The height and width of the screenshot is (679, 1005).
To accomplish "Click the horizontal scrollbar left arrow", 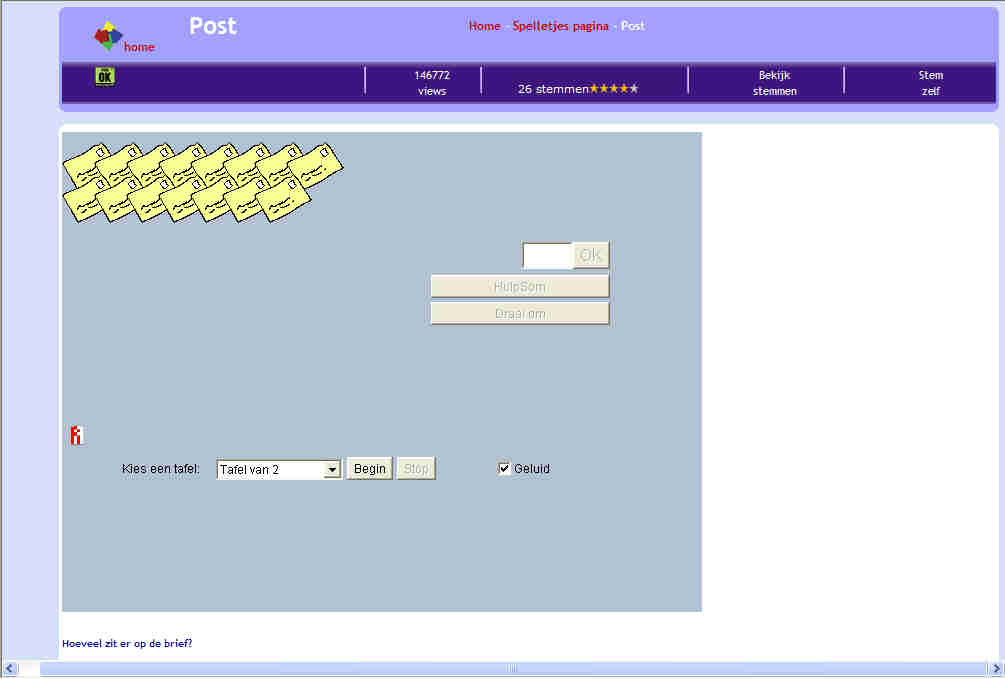I will pyautogui.click(x=11, y=669).
